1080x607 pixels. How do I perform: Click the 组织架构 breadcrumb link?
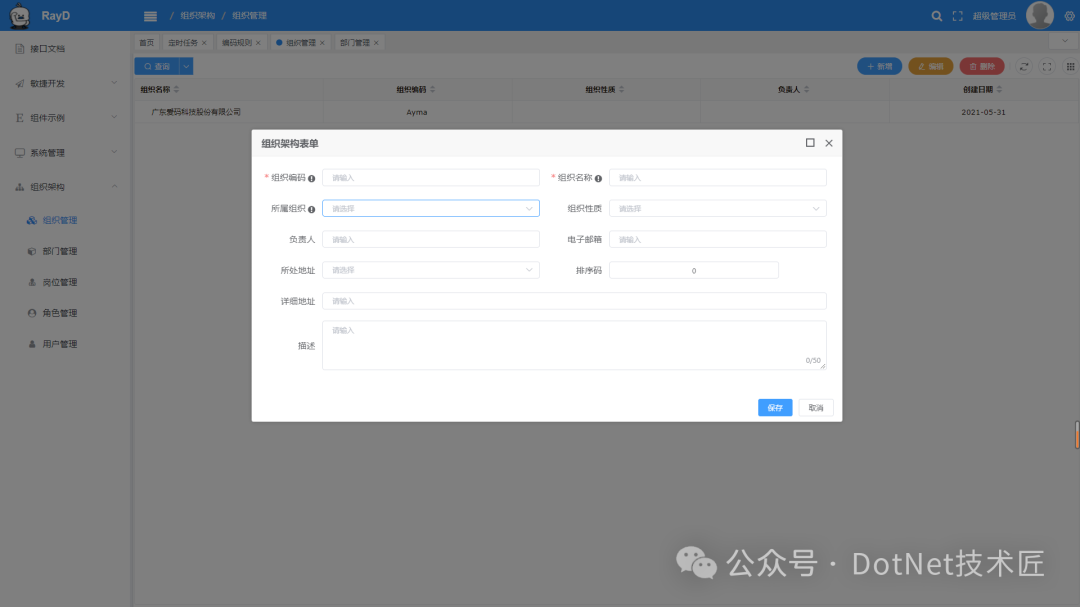pos(198,16)
